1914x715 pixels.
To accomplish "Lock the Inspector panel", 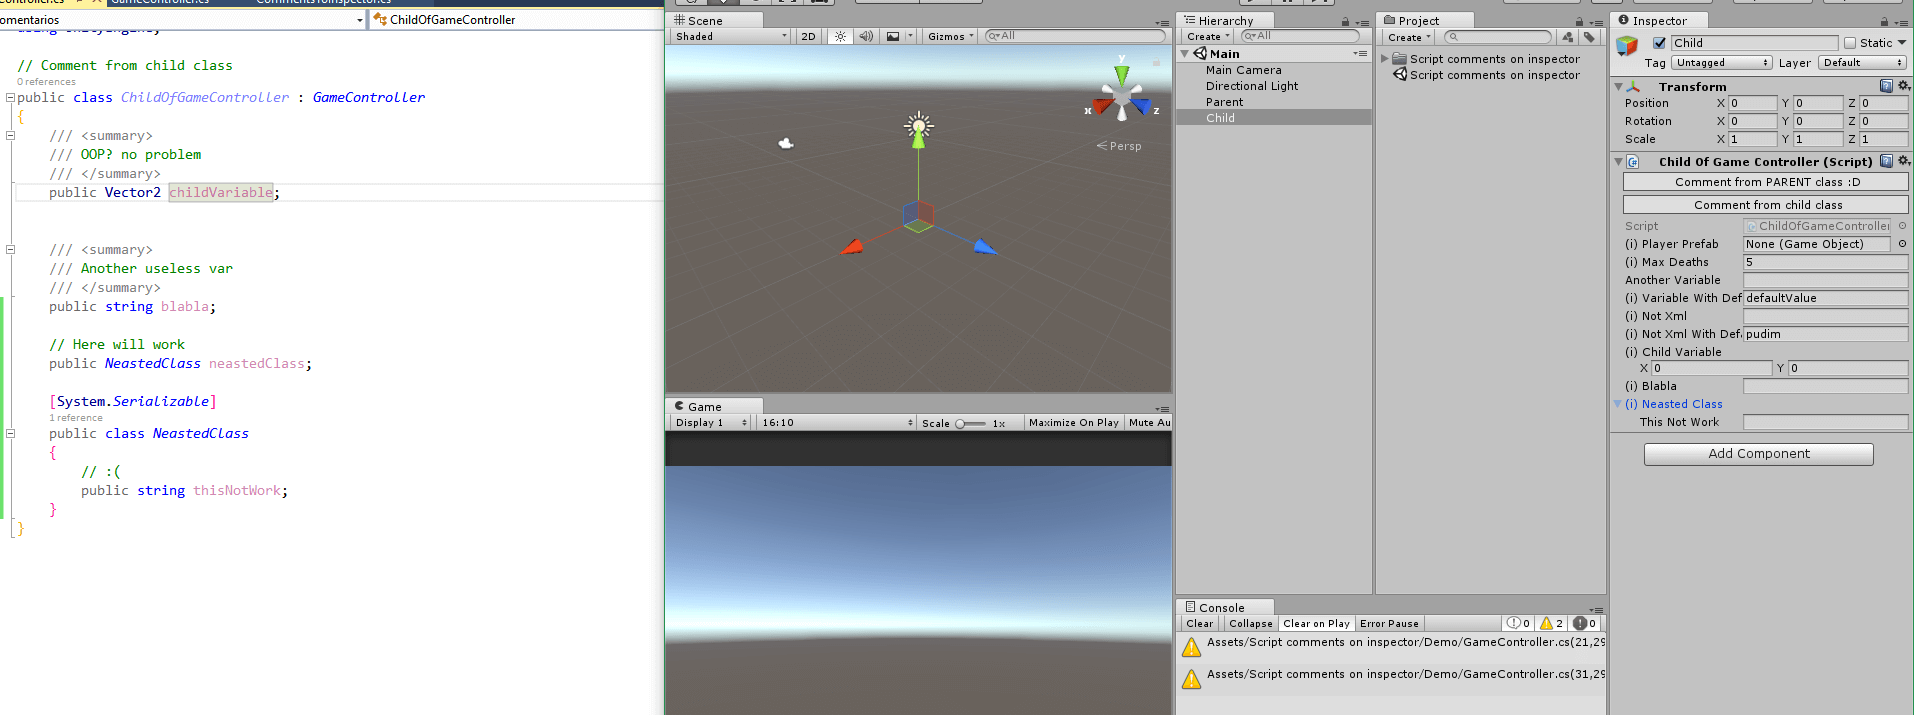I will coord(1884,21).
